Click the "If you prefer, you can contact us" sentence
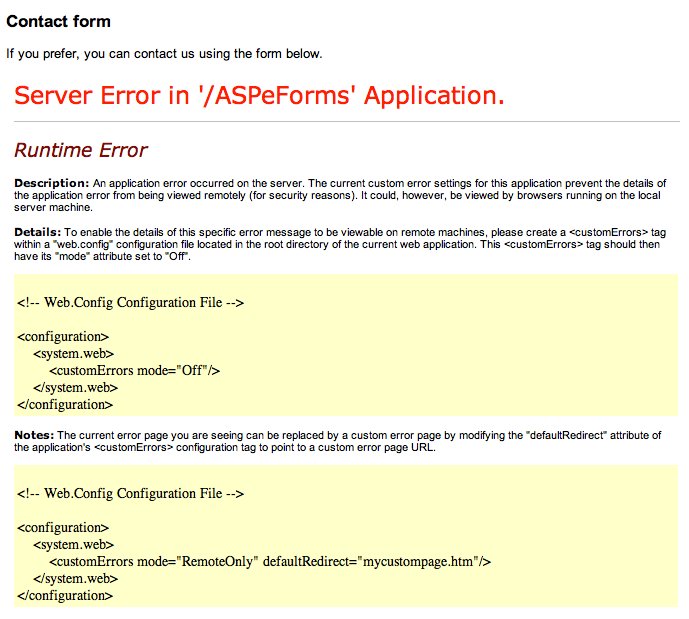Screen dimensions: 689x619 tap(164, 54)
